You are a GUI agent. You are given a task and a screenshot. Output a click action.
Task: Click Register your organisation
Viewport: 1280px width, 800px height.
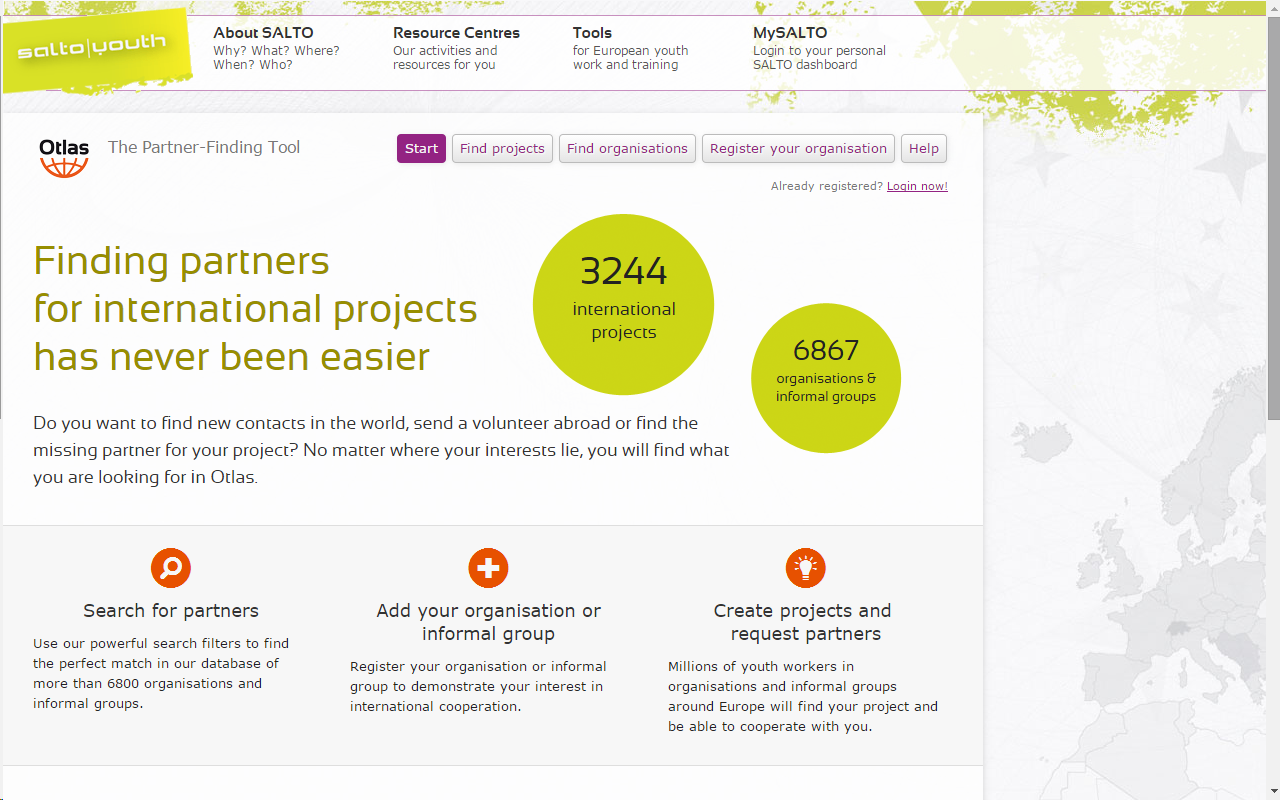[797, 148]
